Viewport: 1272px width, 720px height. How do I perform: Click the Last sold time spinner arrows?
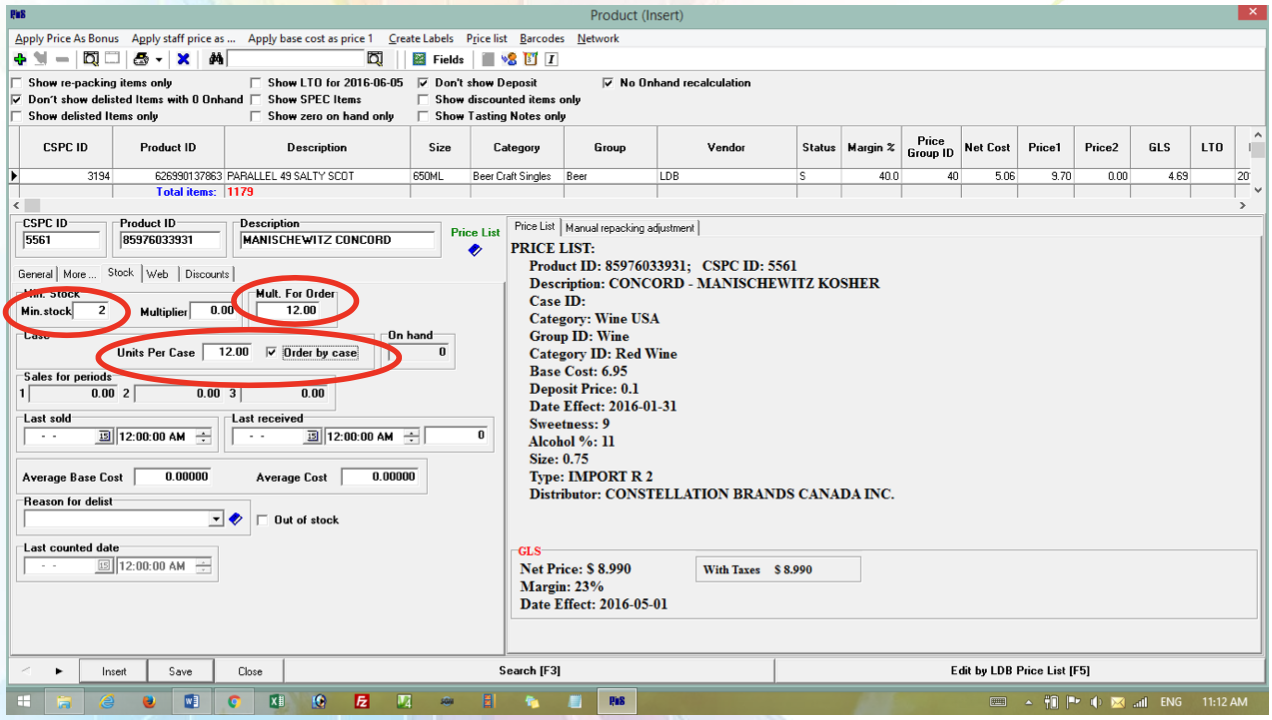204,436
